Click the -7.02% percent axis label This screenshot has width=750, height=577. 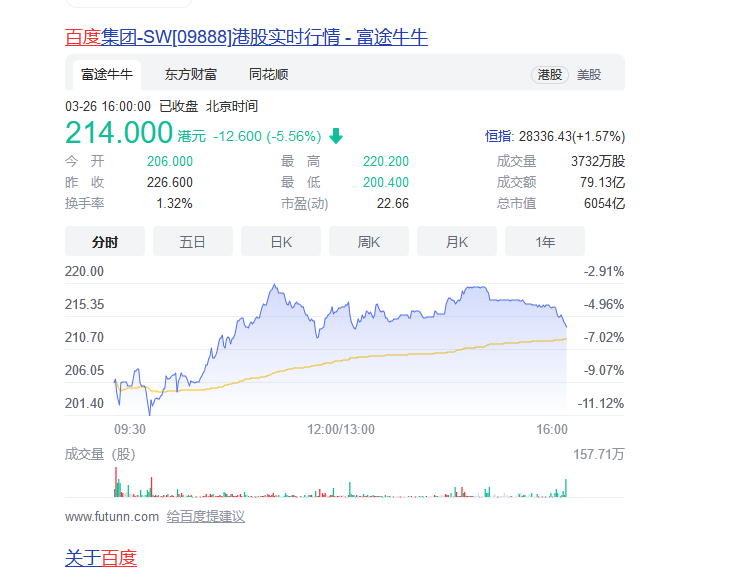(x=604, y=337)
